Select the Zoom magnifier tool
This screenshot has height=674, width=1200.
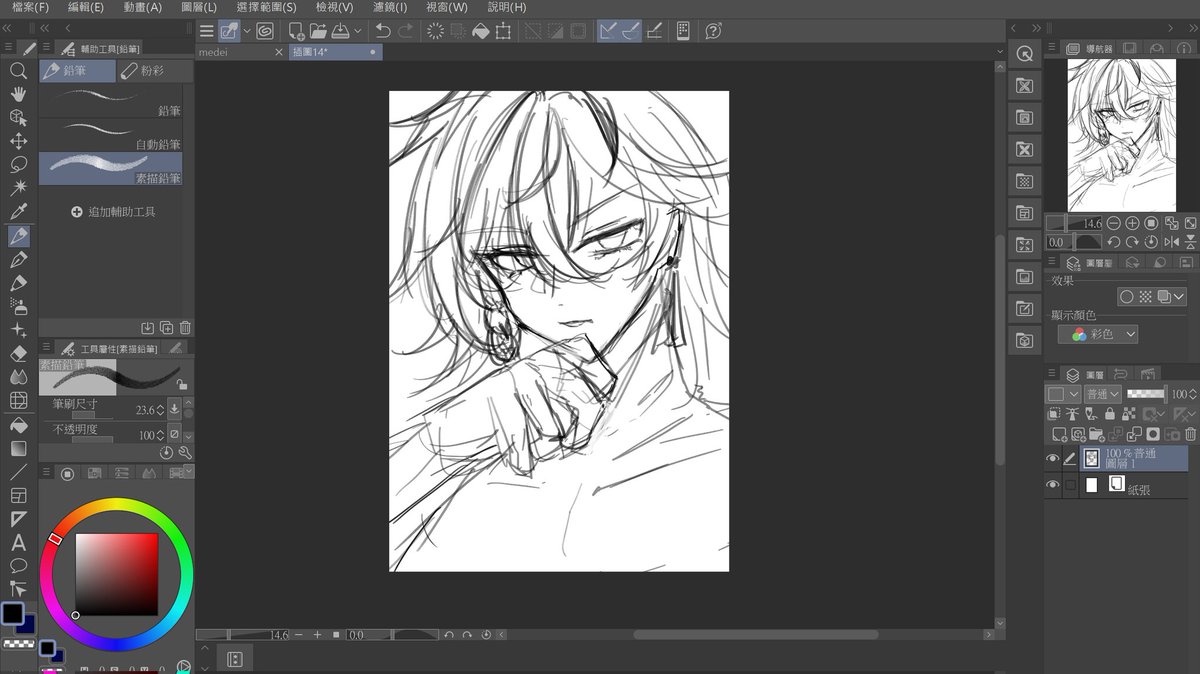tap(18, 71)
